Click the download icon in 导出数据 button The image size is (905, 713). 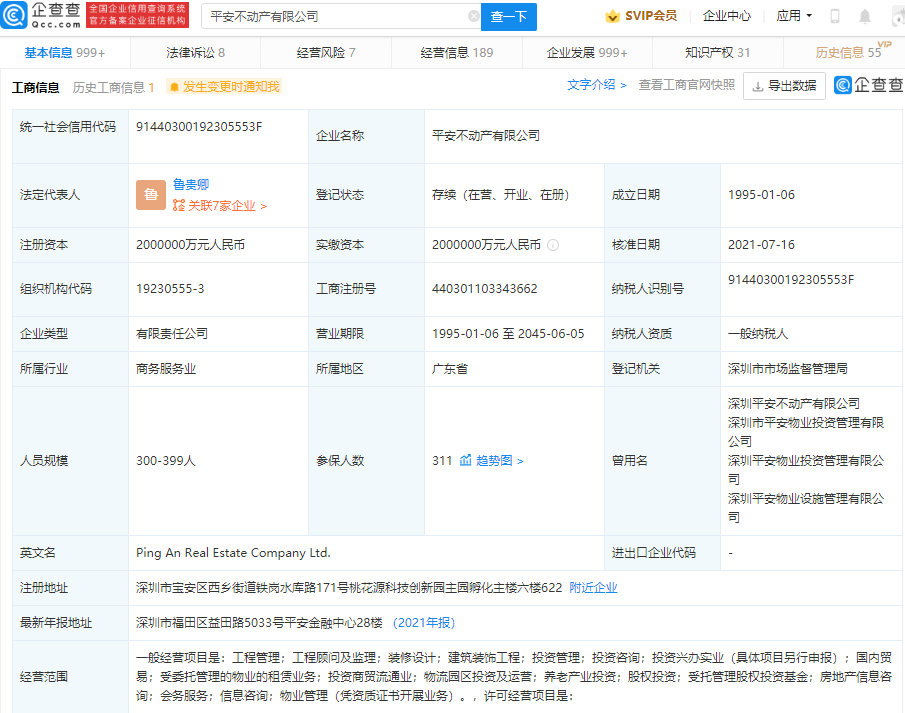pyautogui.click(x=758, y=87)
